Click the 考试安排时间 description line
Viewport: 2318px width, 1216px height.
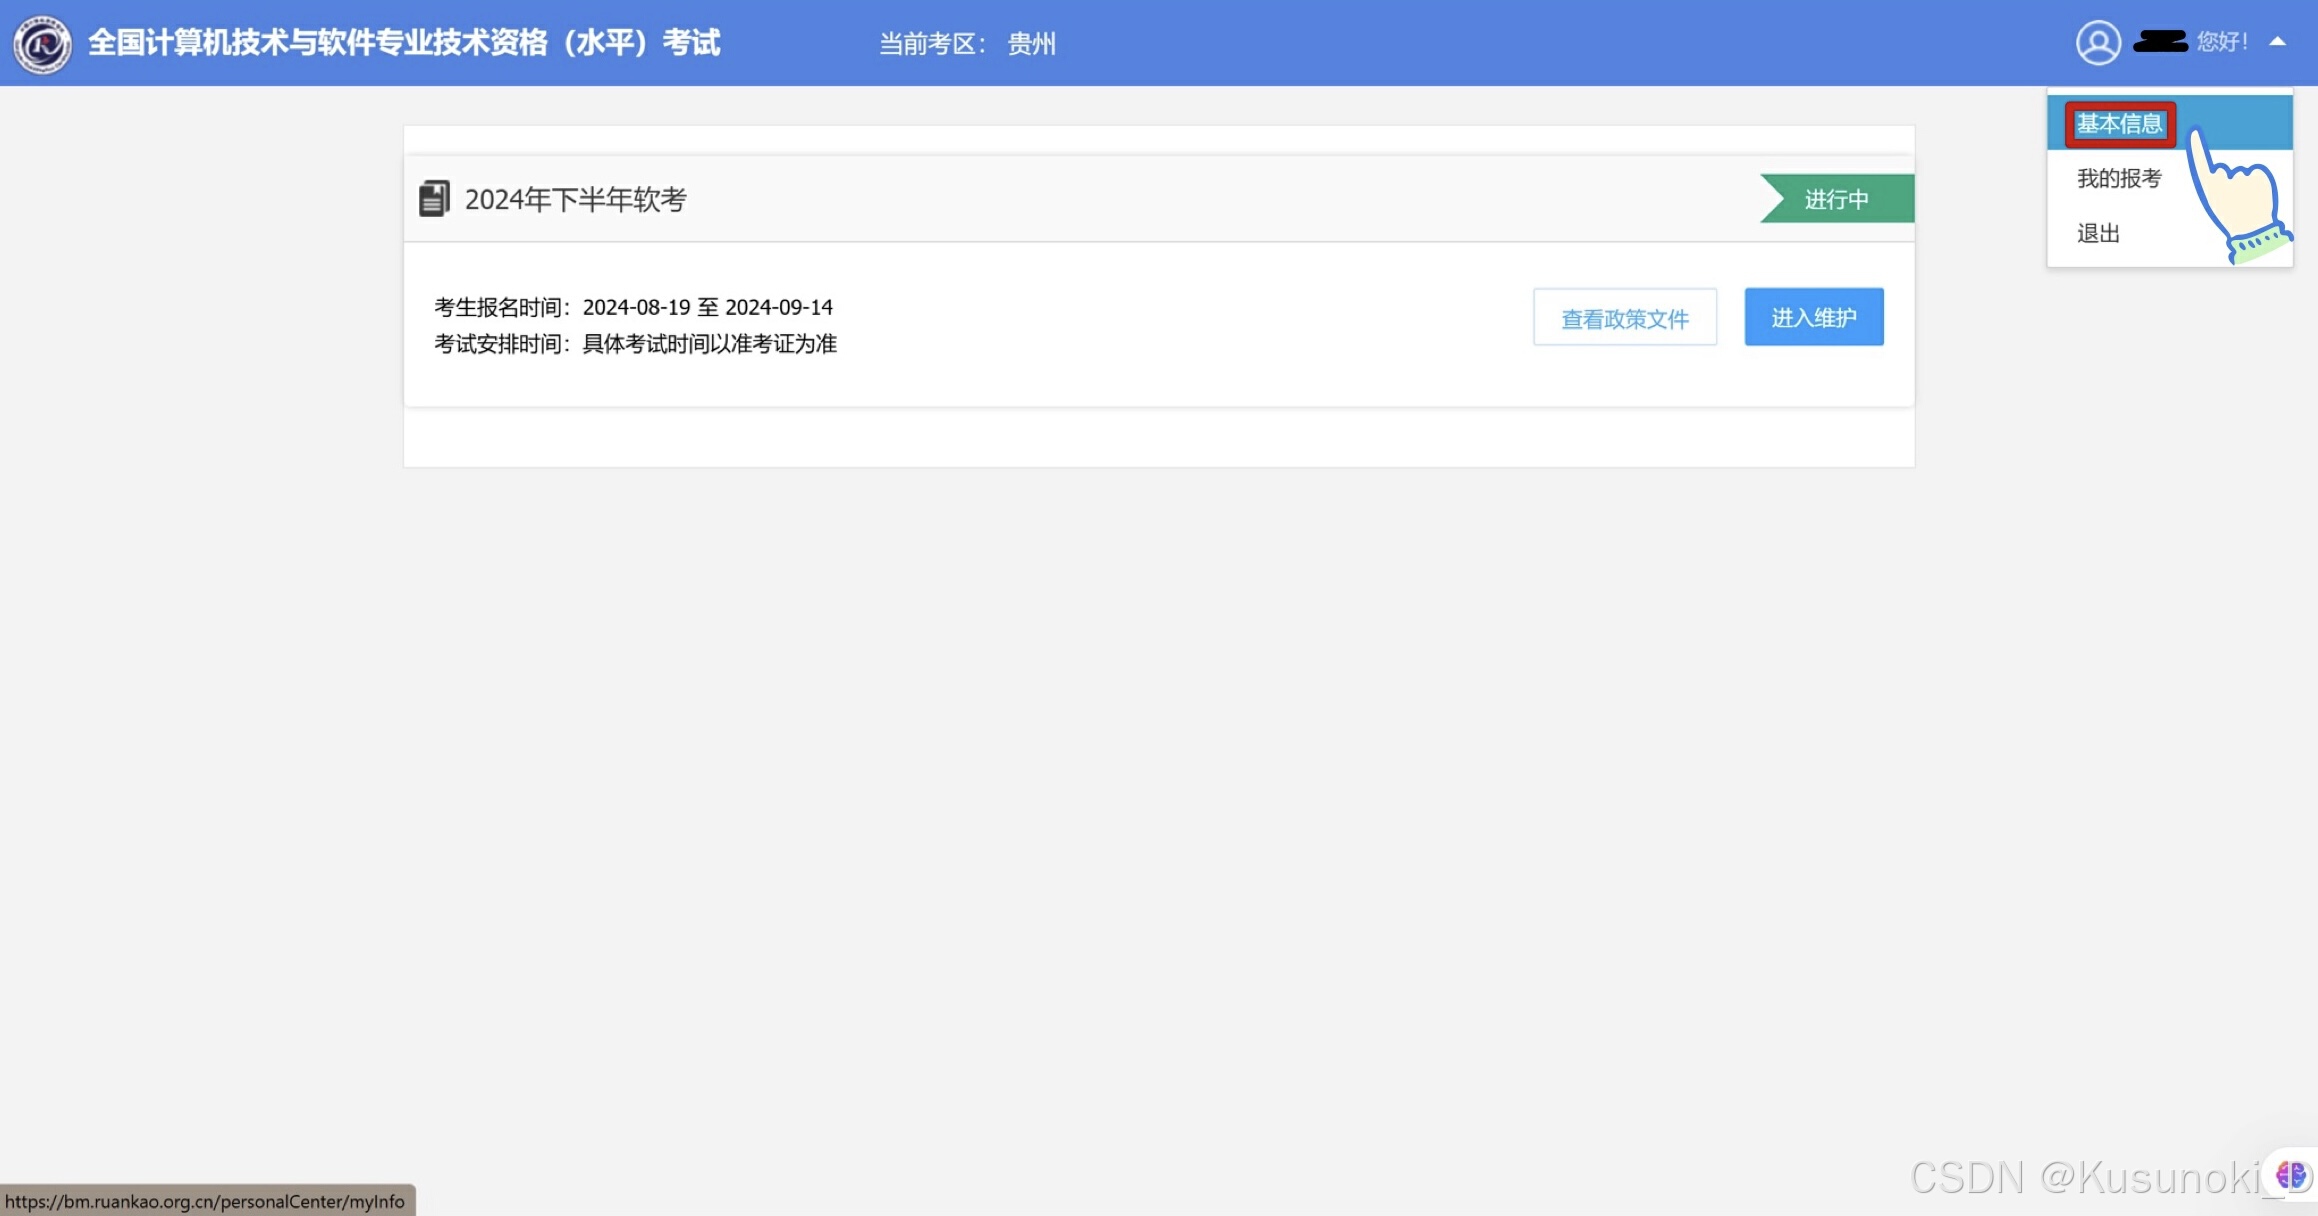(635, 345)
